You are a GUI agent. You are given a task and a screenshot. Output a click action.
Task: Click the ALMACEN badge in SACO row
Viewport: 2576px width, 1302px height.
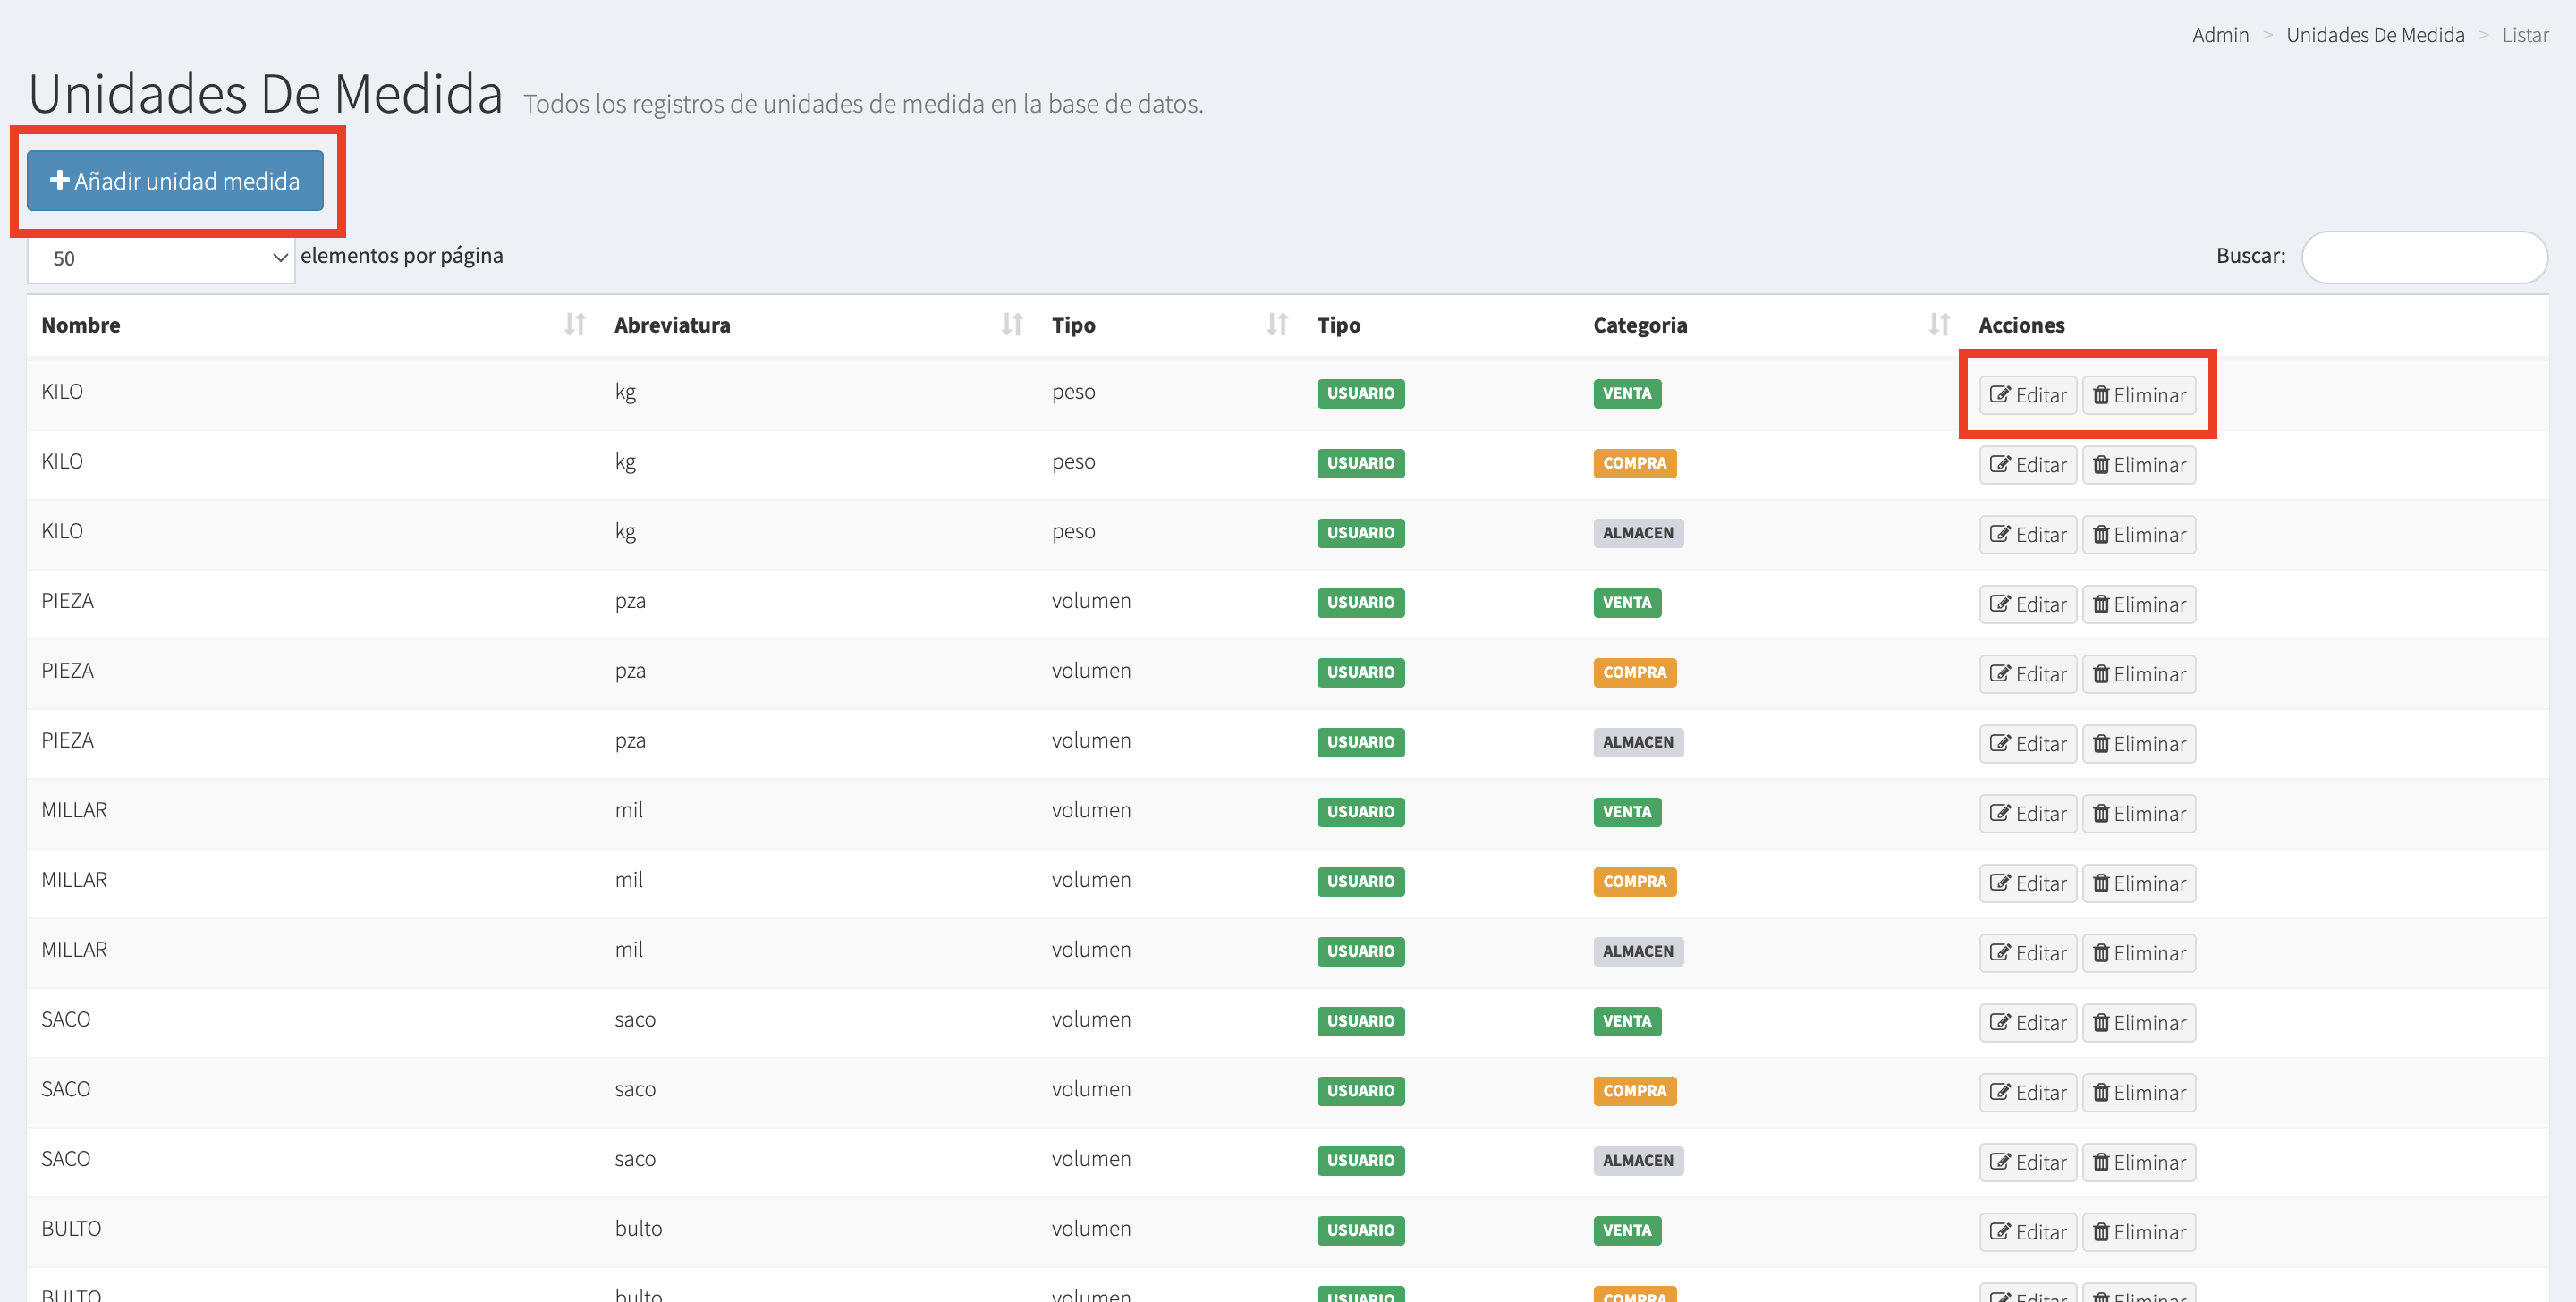click(1637, 1160)
